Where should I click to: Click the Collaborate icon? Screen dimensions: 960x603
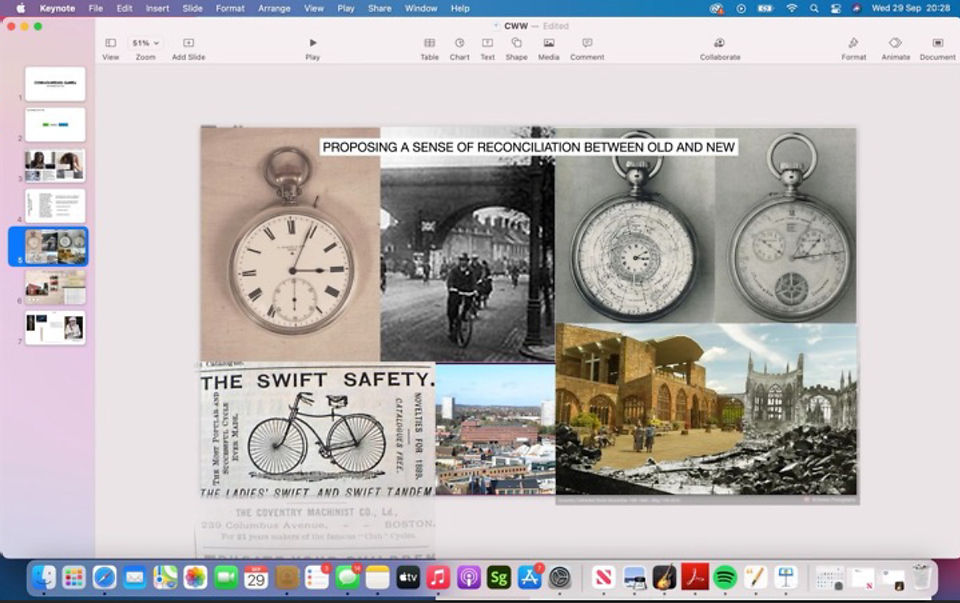pos(720,43)
